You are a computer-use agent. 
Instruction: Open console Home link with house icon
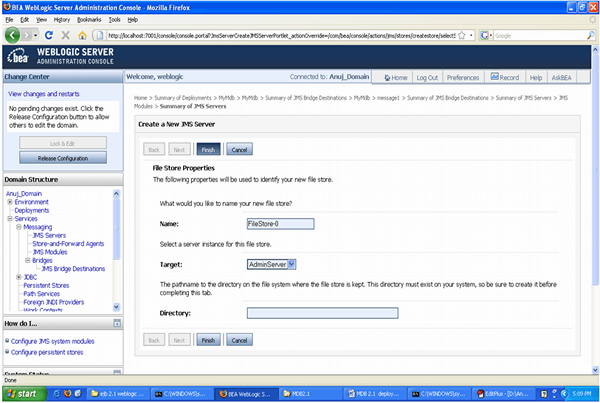[395, 77]
